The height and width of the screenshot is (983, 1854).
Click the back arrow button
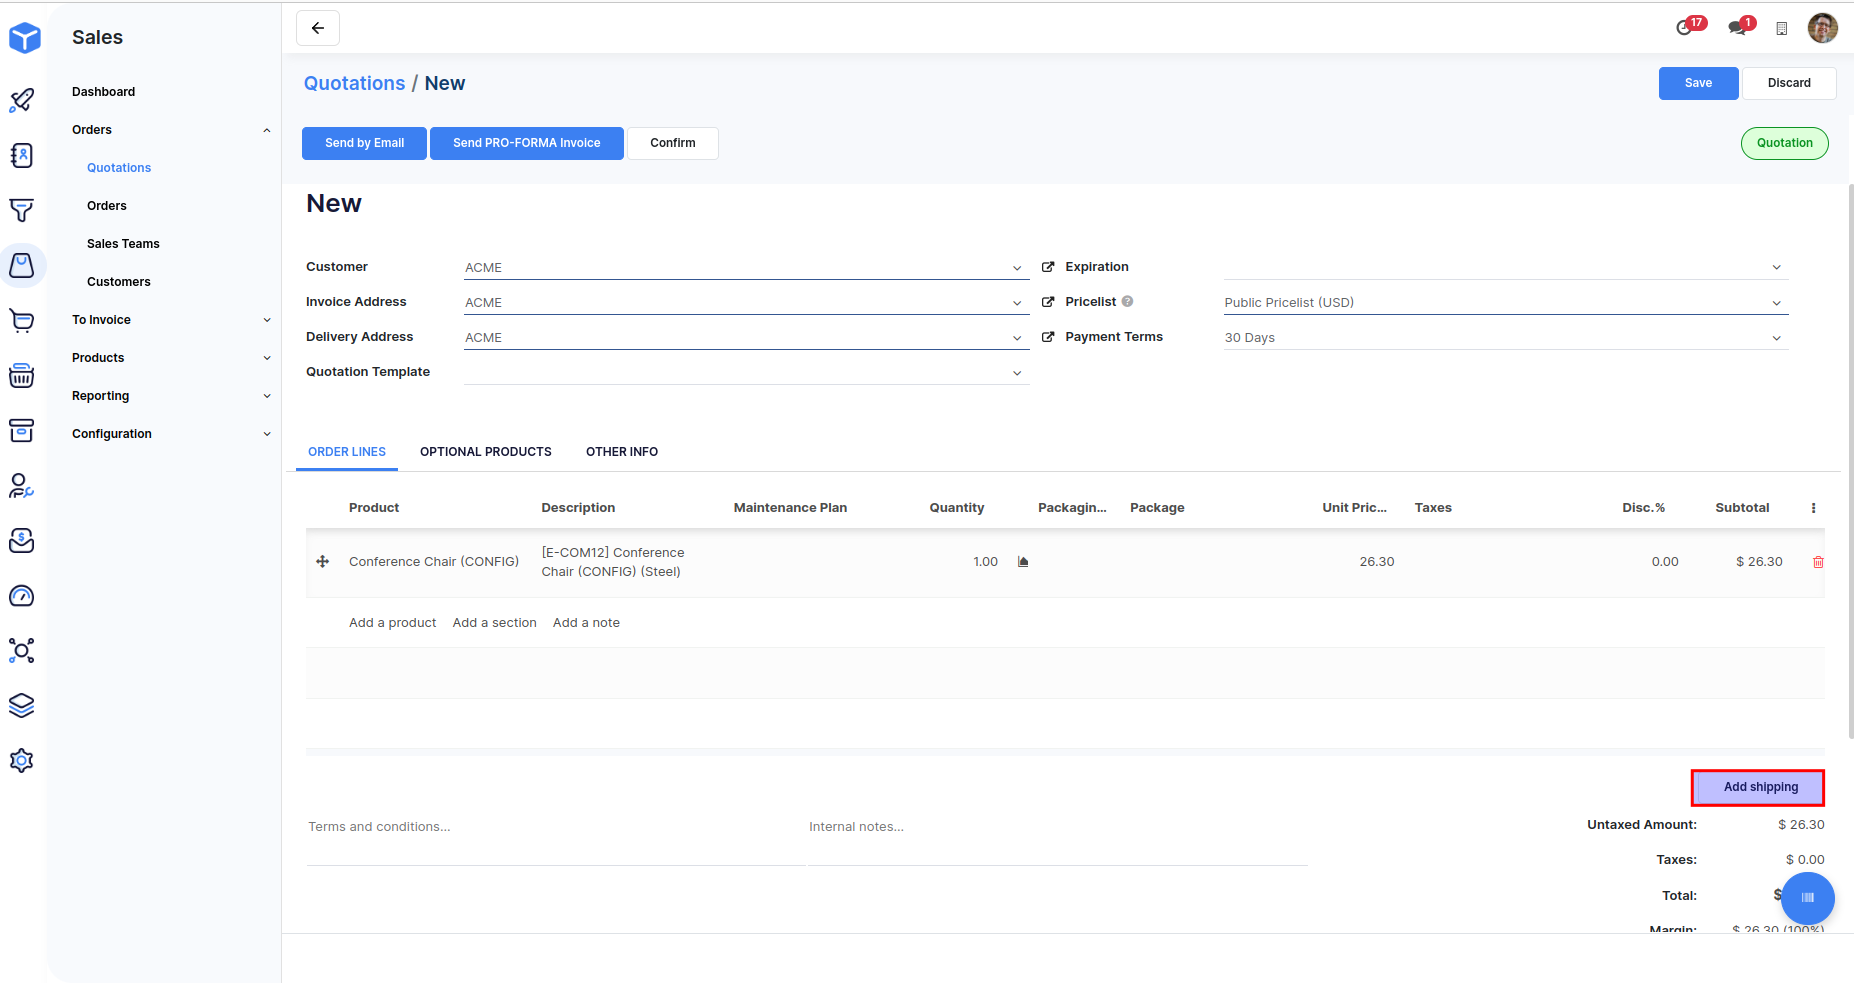click(x=318, y=28)
